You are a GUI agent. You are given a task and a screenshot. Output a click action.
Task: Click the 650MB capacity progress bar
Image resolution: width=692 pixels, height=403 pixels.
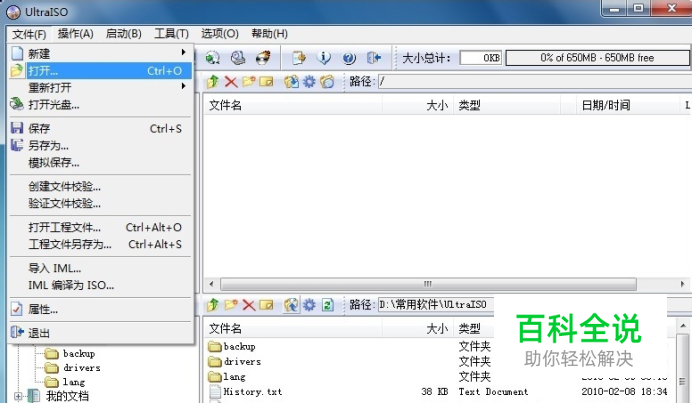pyautogui.click(x=598, y=58)
